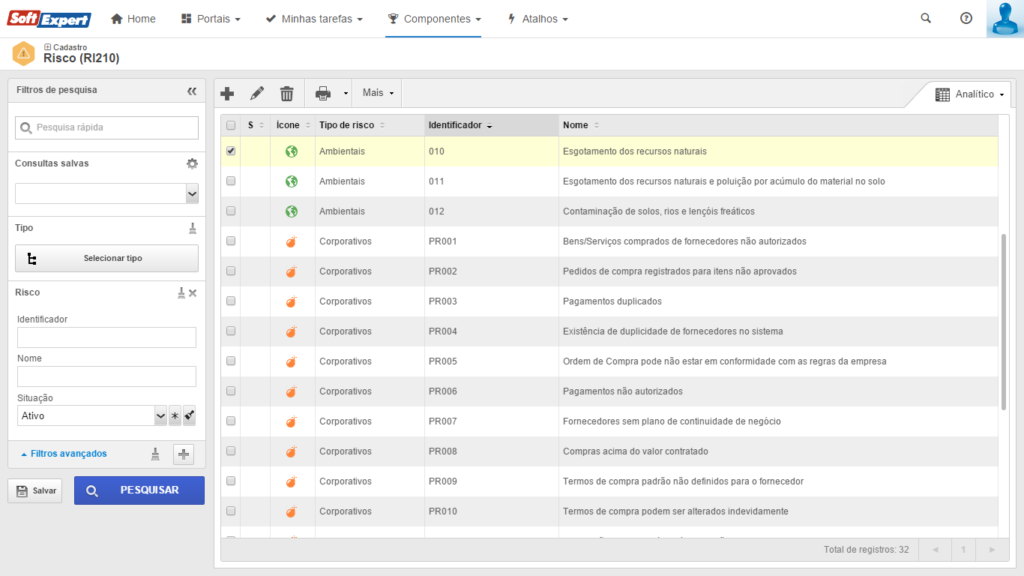This screenshot has width=1024, height=576.
Task: Open the search magnifier in top bar
Action: 925,18
